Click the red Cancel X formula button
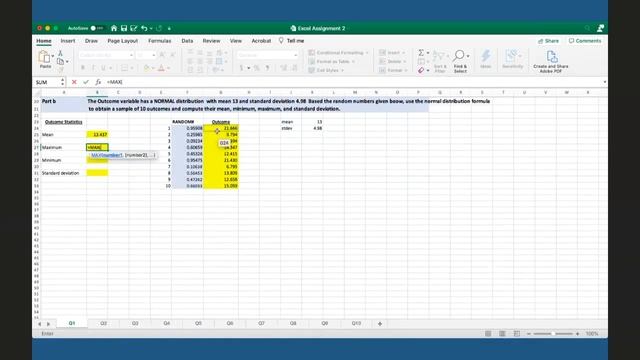Viewport: 640px width, 360px height. (x=74, y=82)
